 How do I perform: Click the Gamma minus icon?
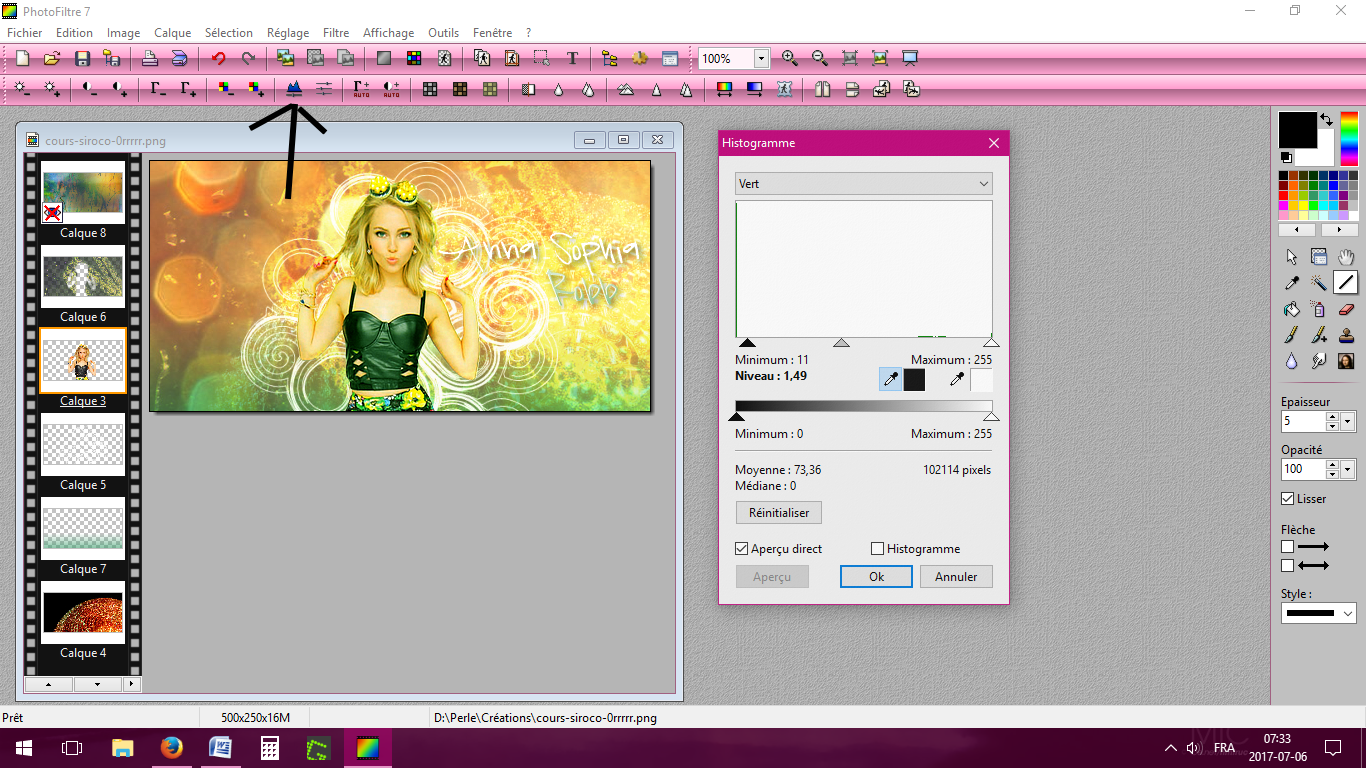[x=158, y=89]
